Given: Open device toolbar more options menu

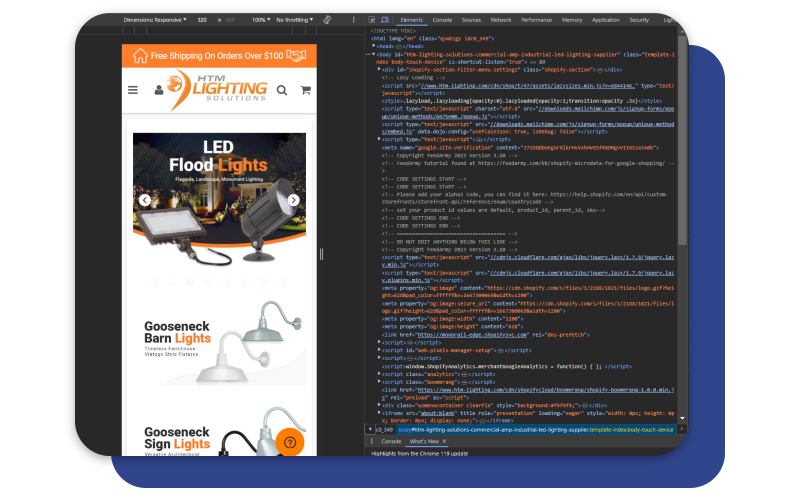Looking at the screenshot, I should point(354,20).
